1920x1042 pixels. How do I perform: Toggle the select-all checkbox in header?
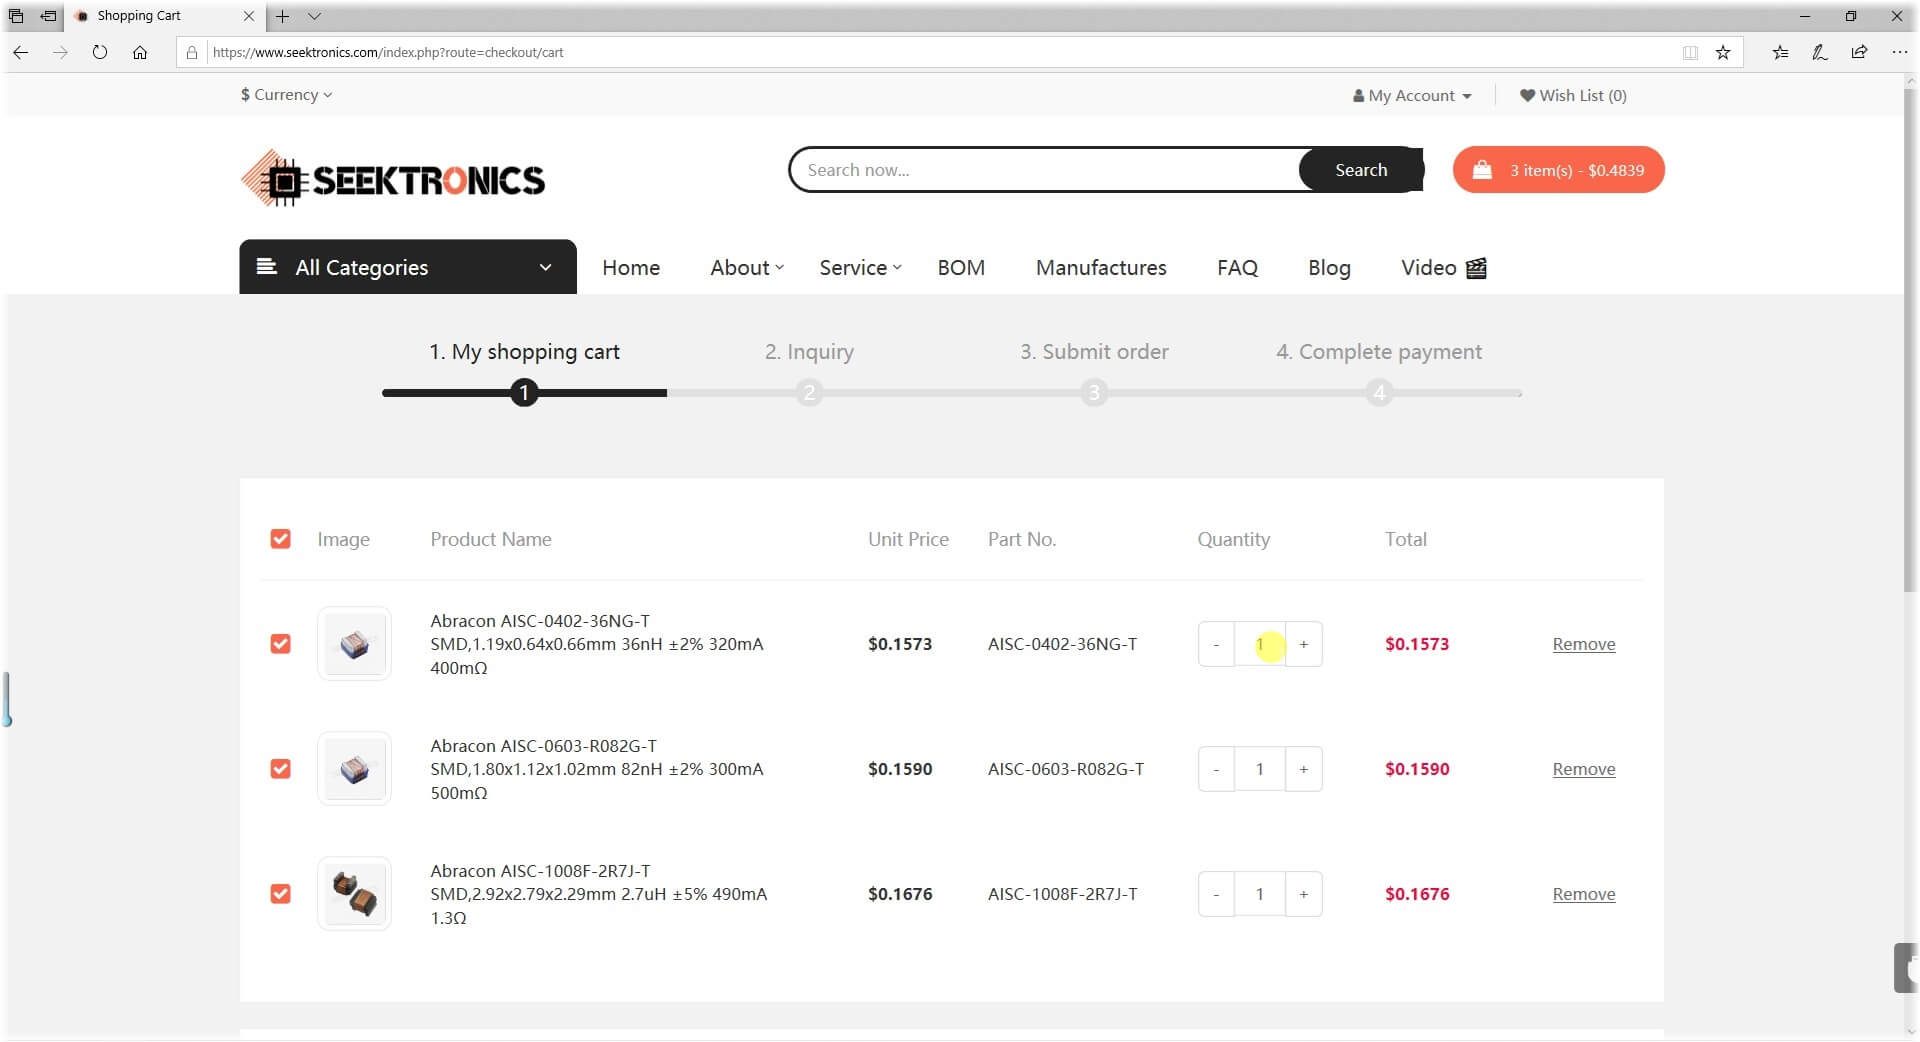tap(281, 539)
